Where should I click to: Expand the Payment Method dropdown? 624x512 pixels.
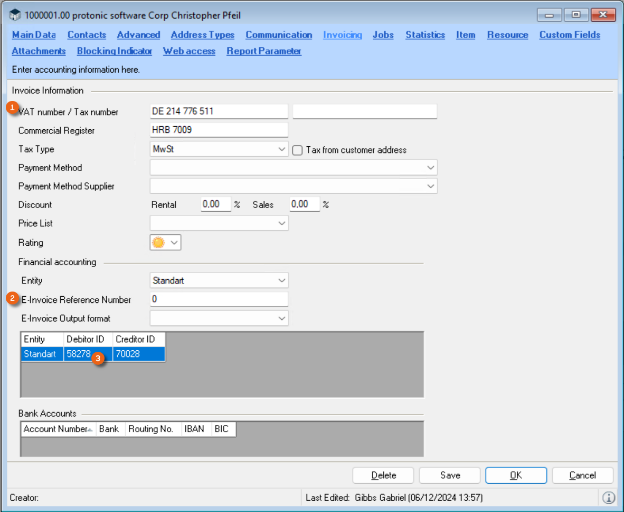click(x=430, y=168)
